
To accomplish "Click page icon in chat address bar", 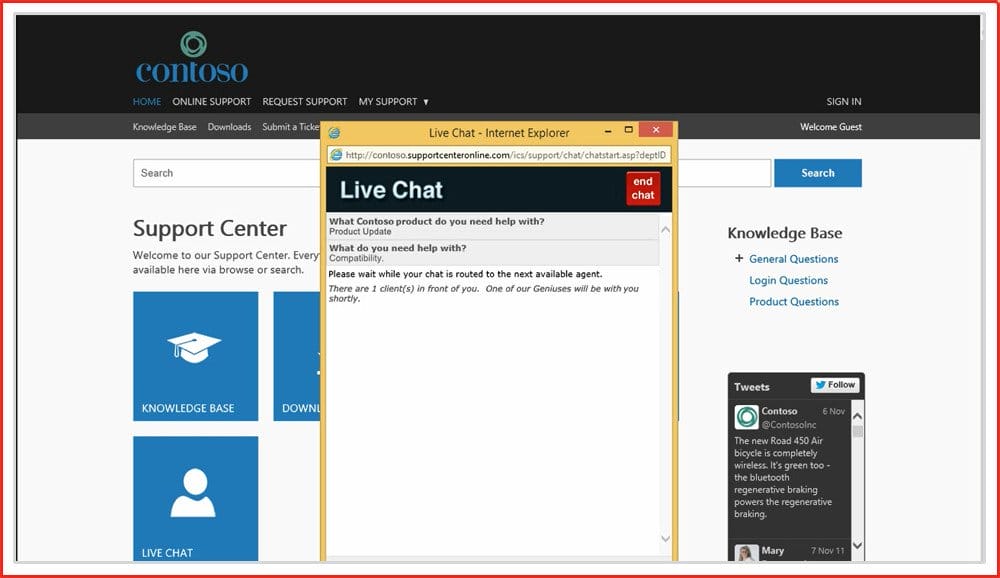I will click(337, 155).
